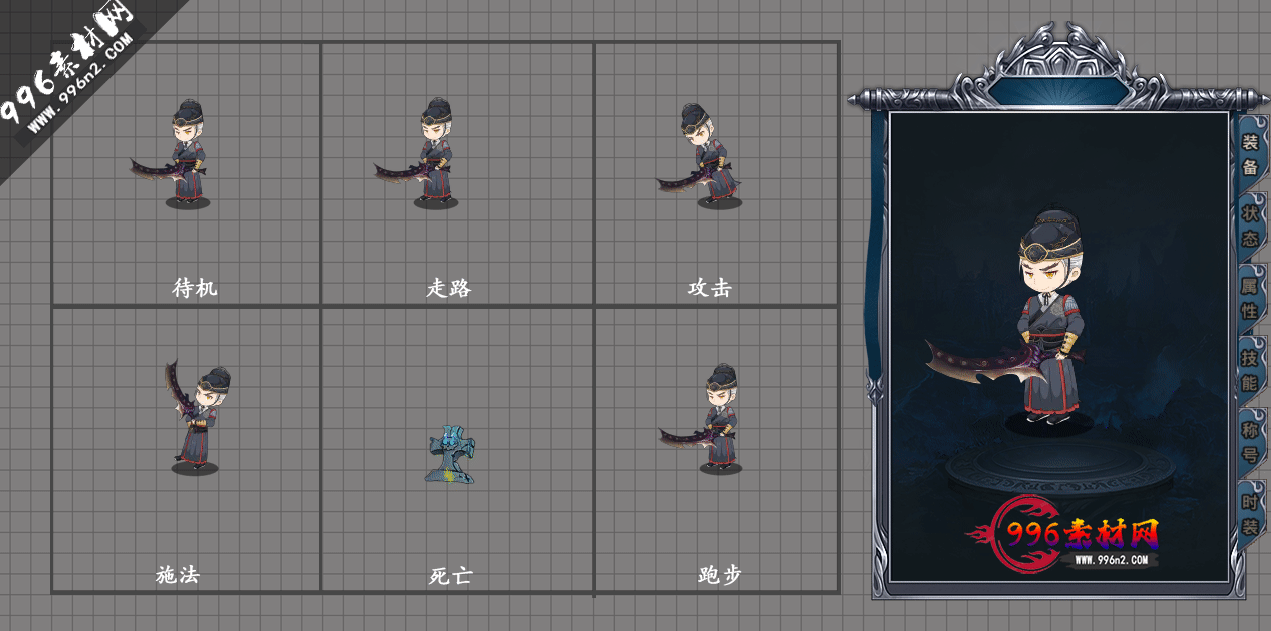1271x631 pixels.
Task: Open the 技能 skills tab
Action: [1250, 370]
